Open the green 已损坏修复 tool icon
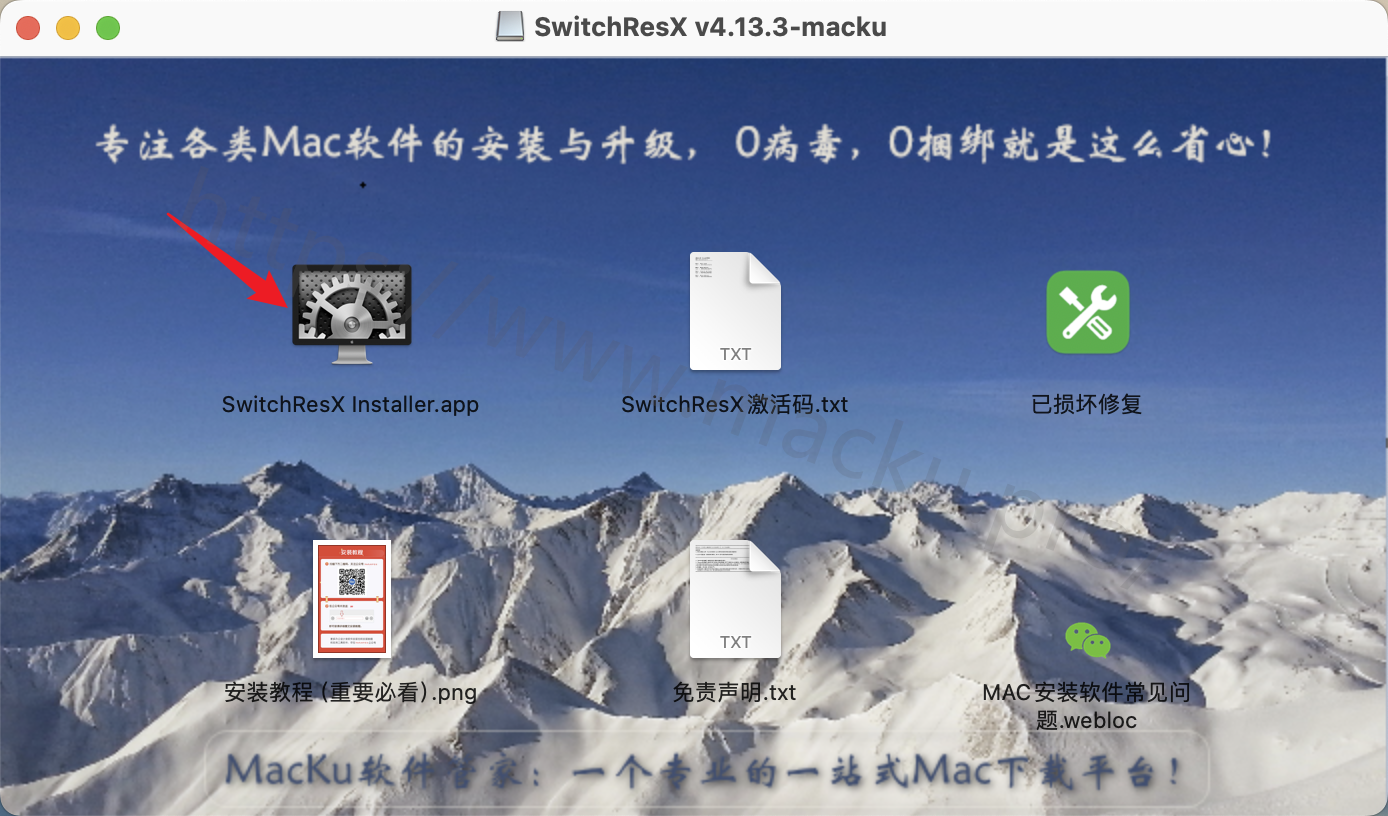This screenshot has height=816, width=1388. point(1087,312)
